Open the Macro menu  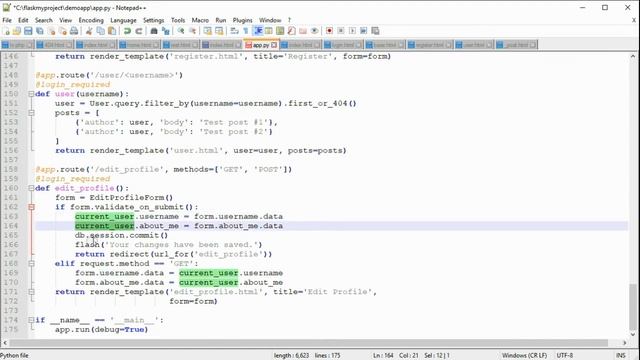(200, 20)
